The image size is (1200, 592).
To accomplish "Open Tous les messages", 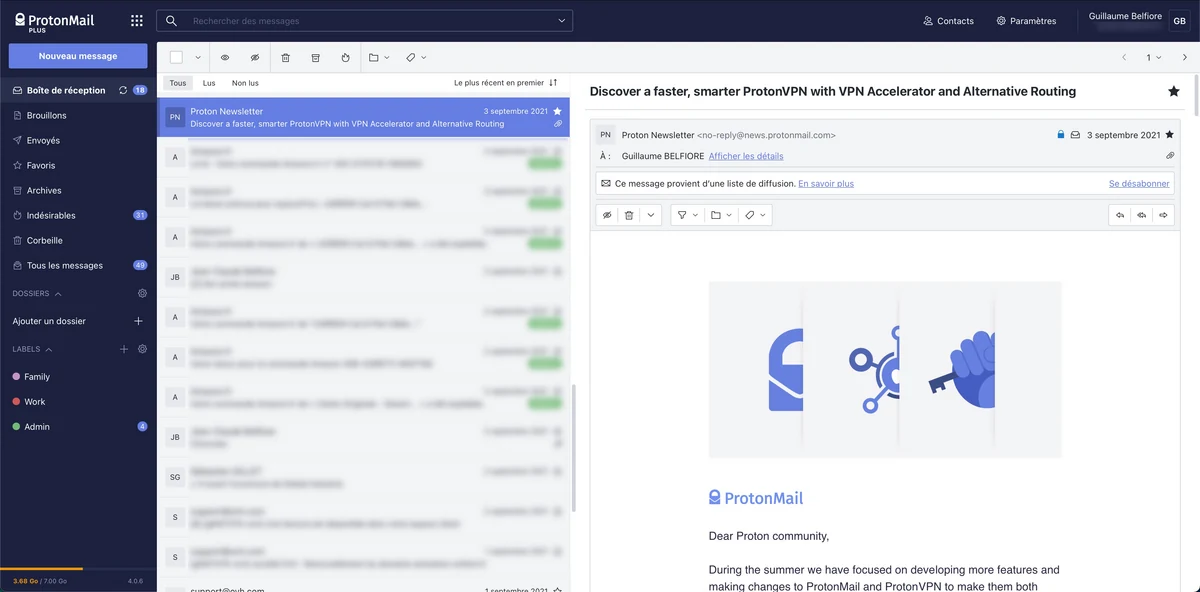I will (x=78, y=265).
